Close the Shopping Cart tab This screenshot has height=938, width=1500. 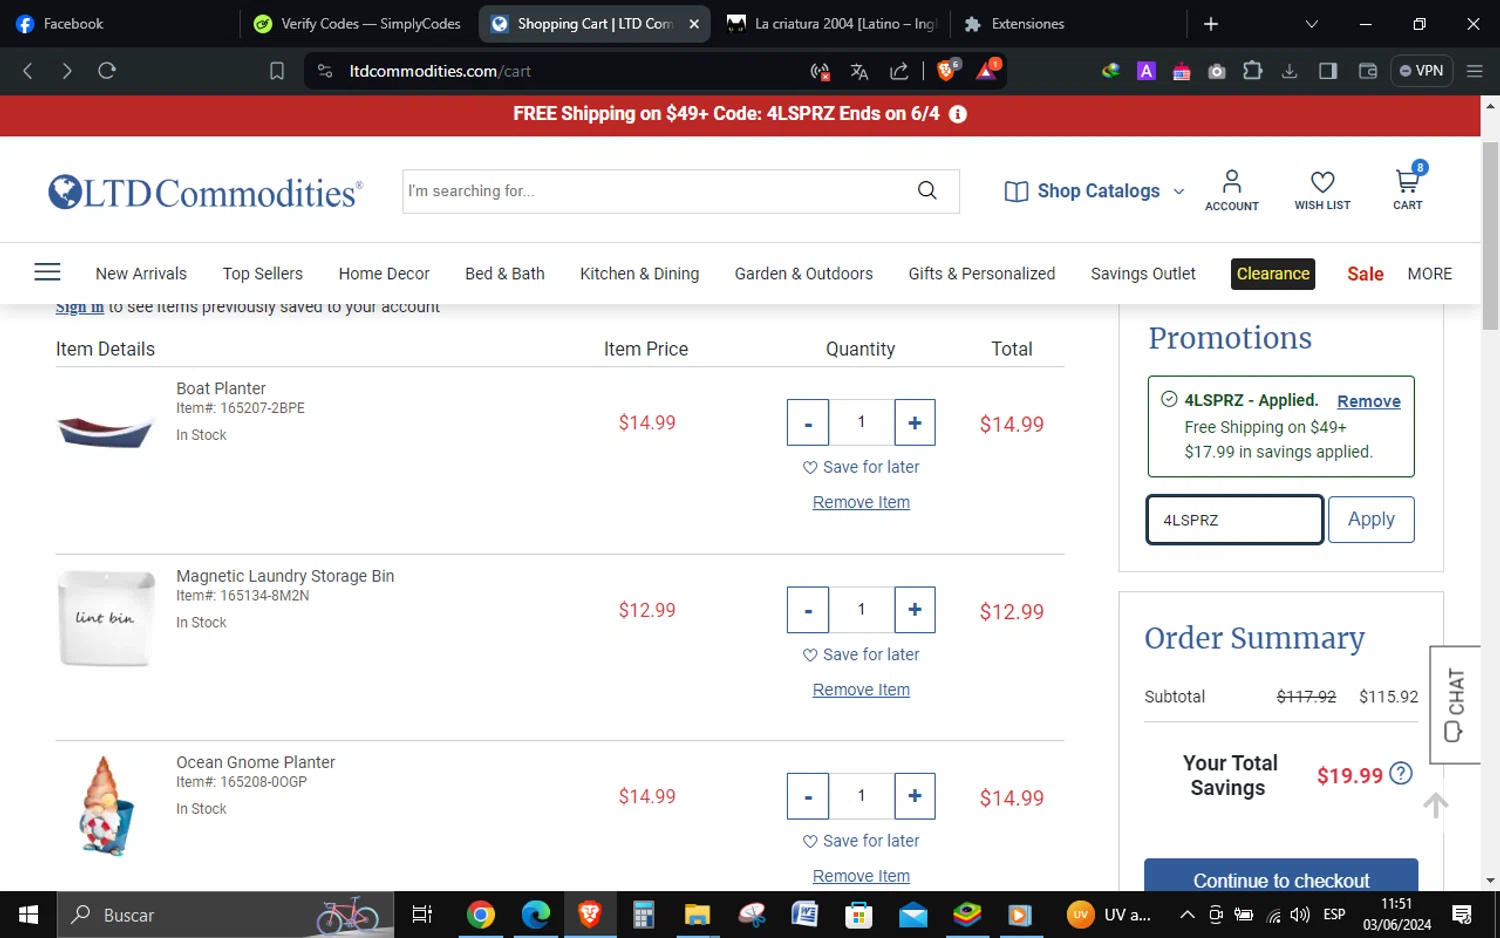pyautogui.click(x=694, y=24)
